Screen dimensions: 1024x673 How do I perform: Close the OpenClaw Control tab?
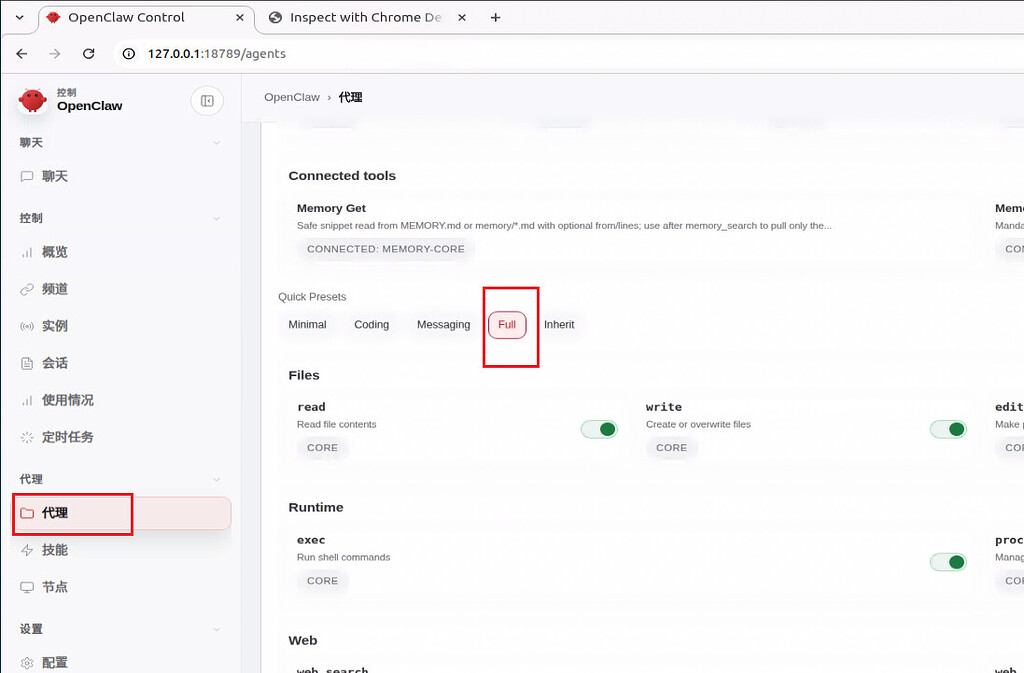(240, 18)
